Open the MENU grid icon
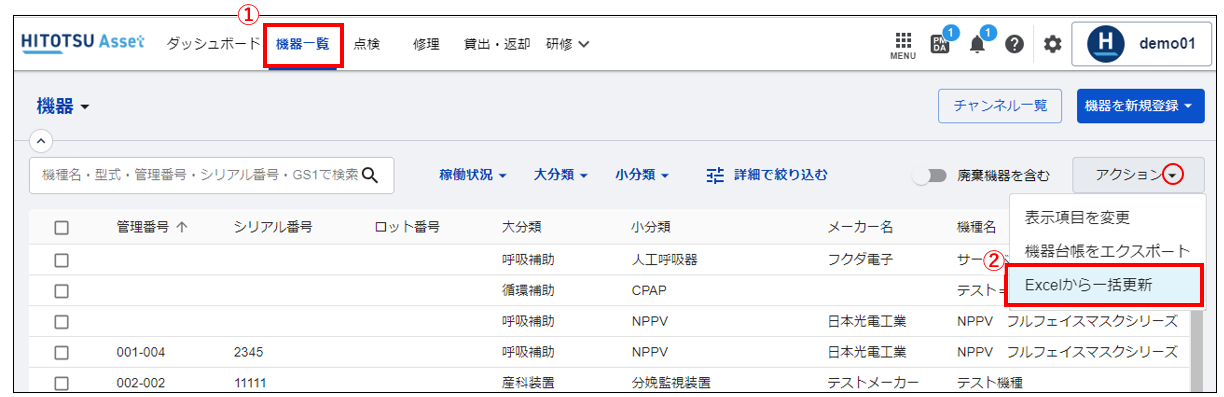Screen dimensions: 1224x397 pos(903,45)
